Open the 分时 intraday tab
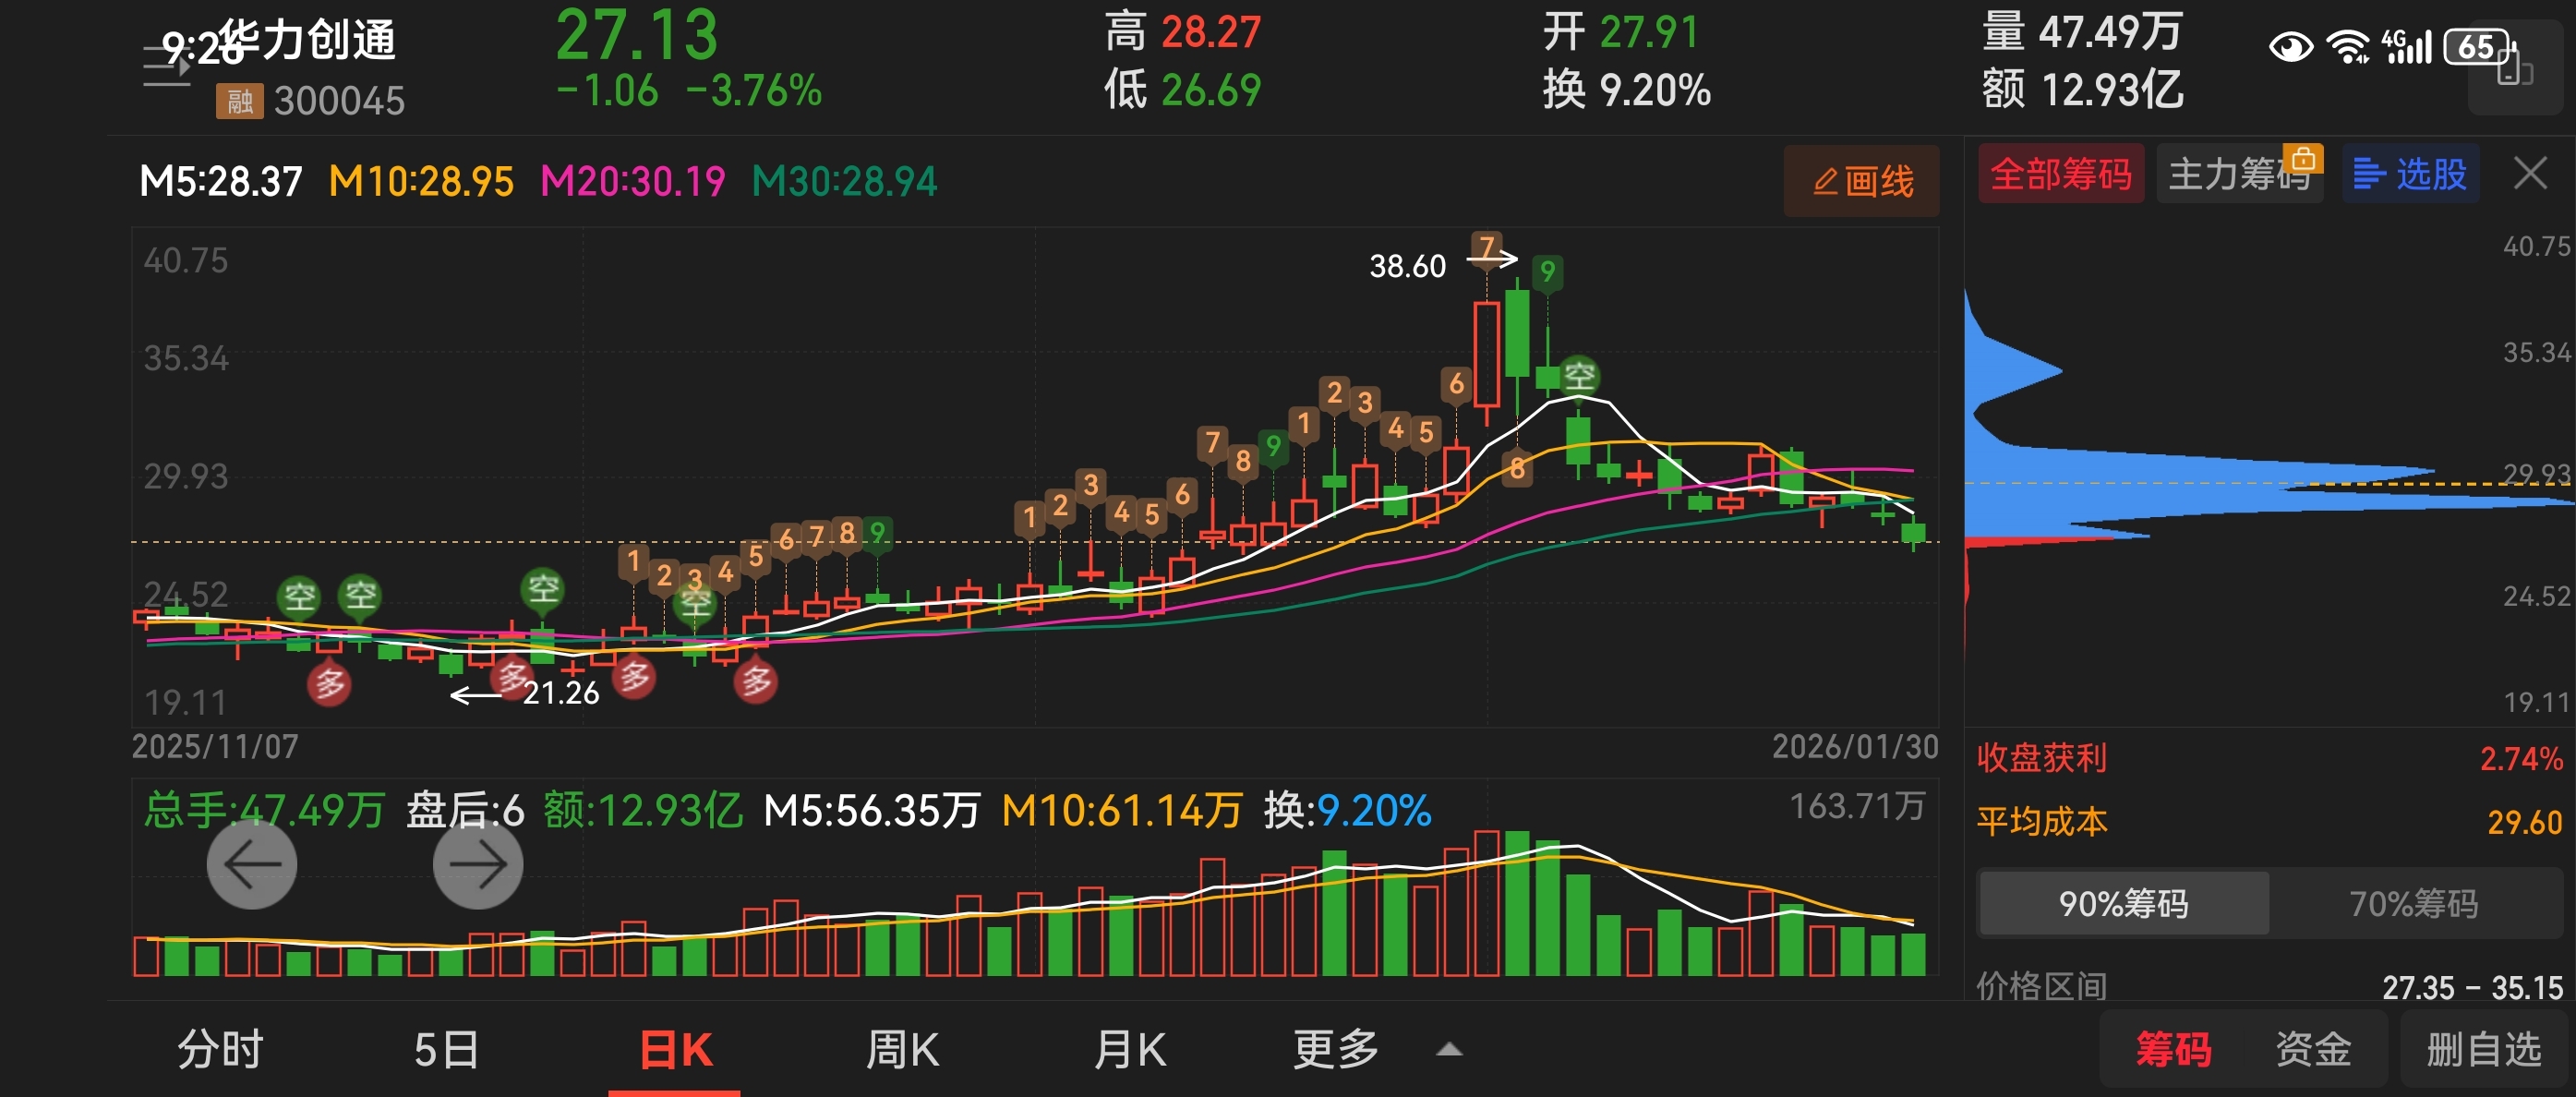Screen dimensions: 2576x1097 pos(220,1050)
